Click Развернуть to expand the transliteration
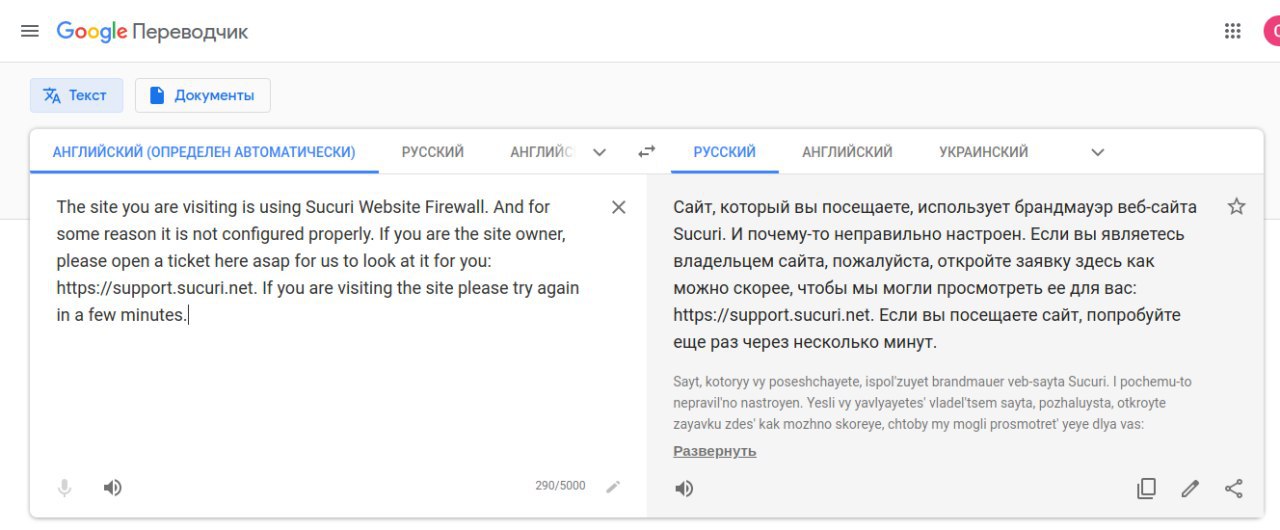This screenshot has height=530, width=1280. pos(715,451)
